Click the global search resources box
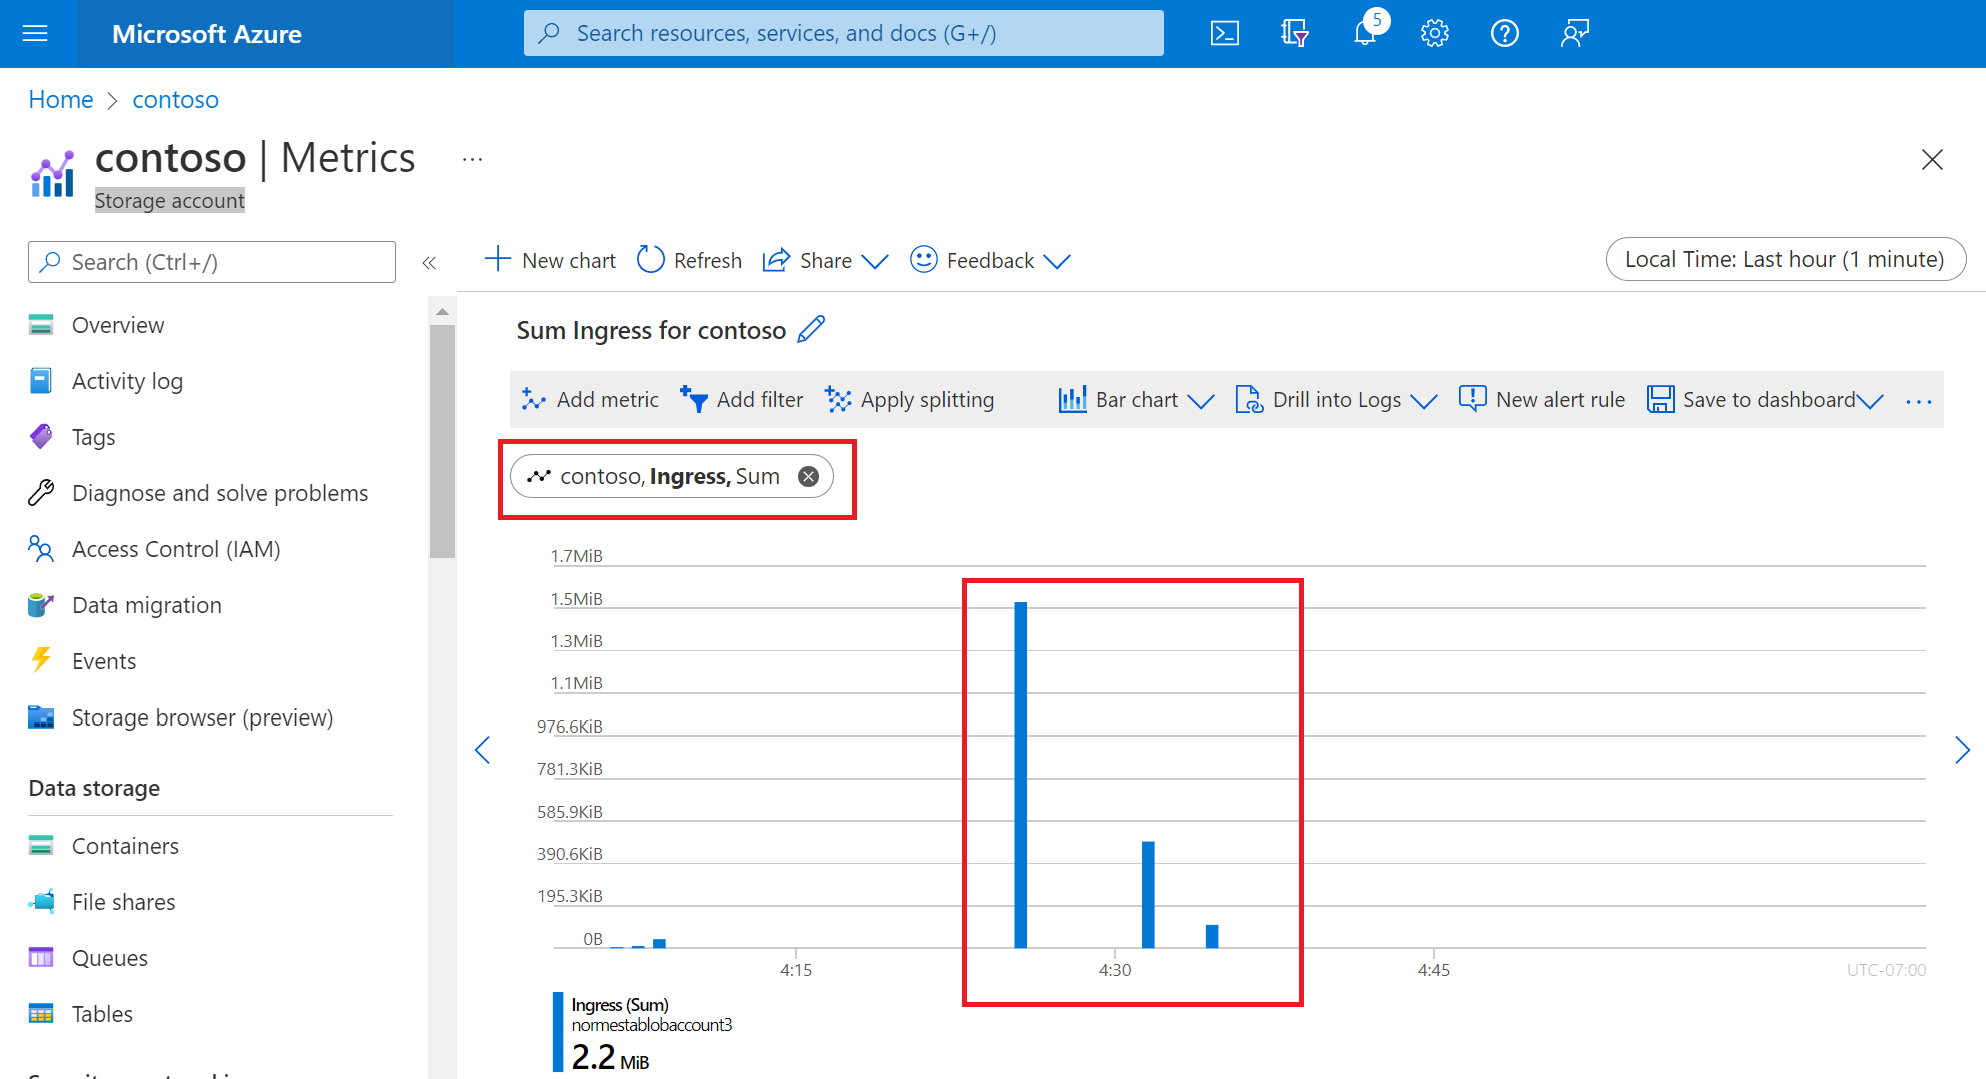The image size is (1986, 1079). point(844,33)
